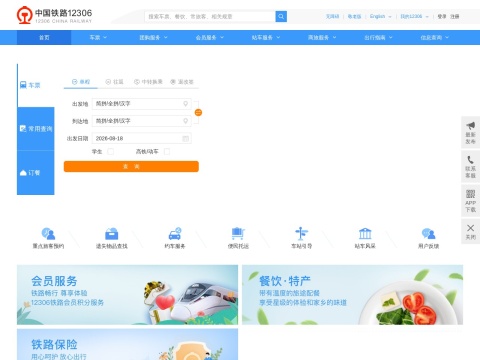Click the 敬老版 senior version link

[354, 16]
